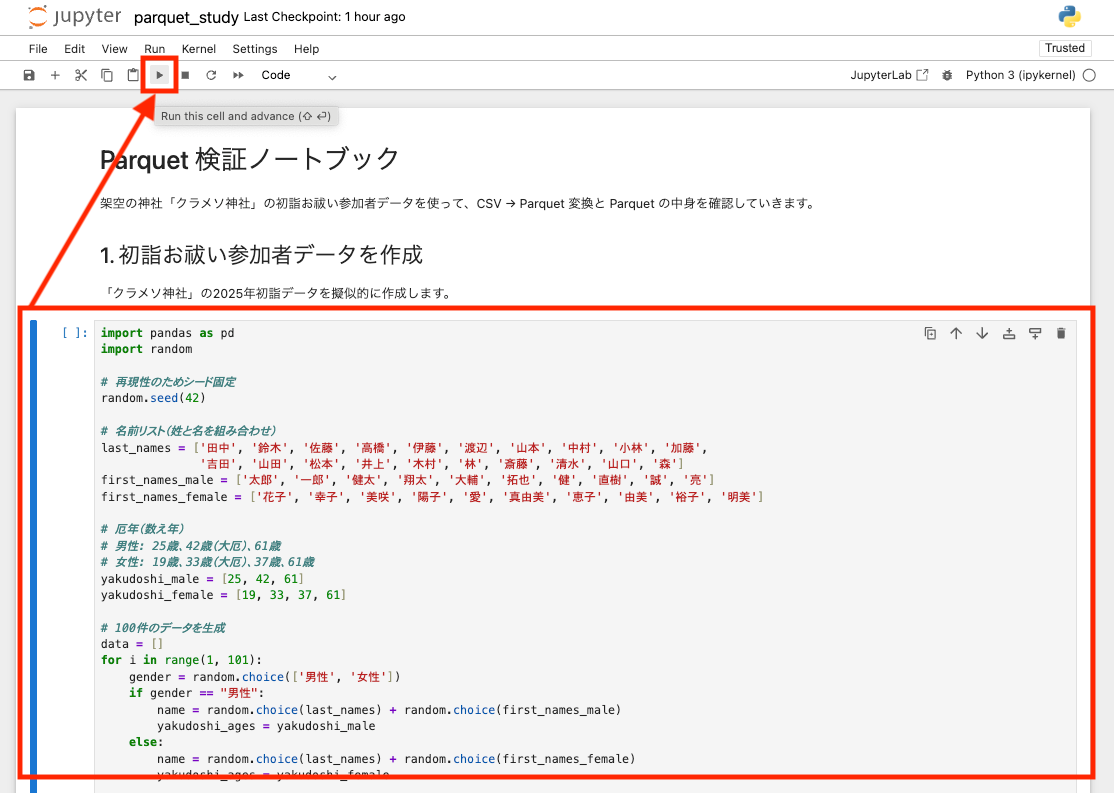Run the highlighted code cell

pos(159,74)
